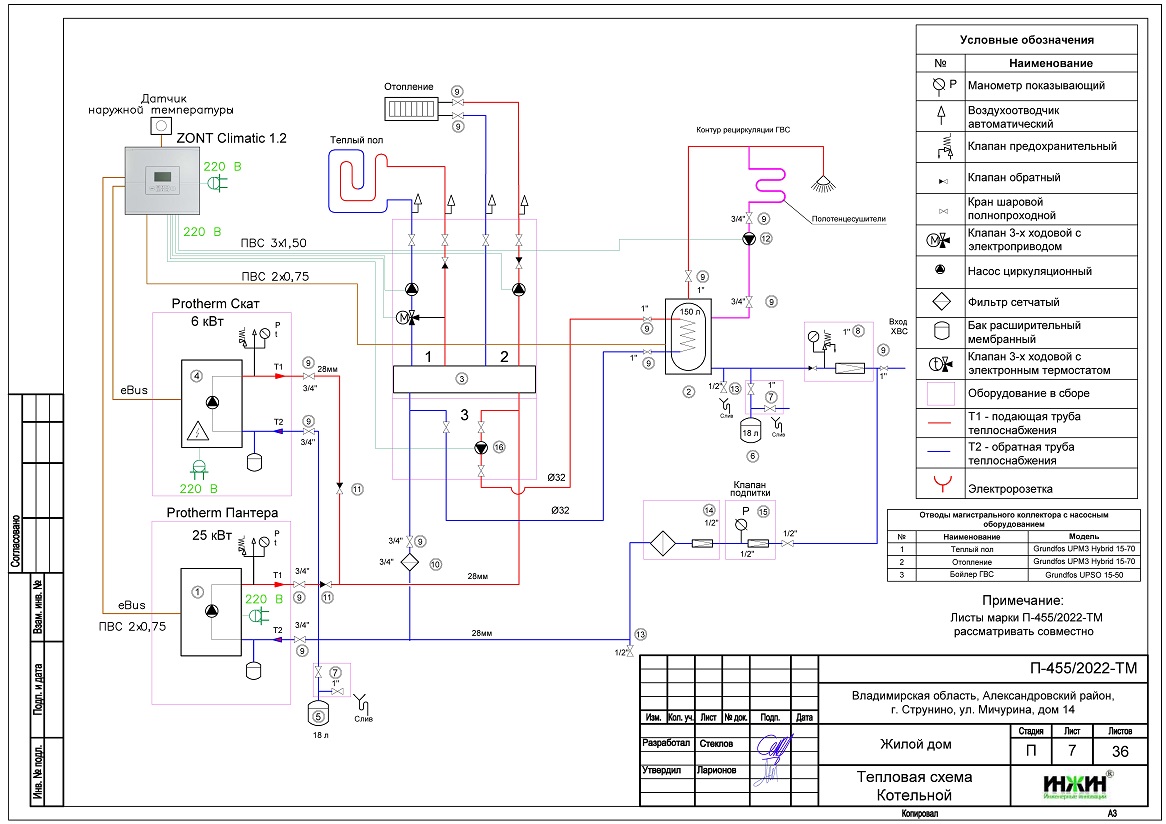The image size is (1166, 824).
Task: Select the outdoor temperature sensor box
Action: point(160,127)
